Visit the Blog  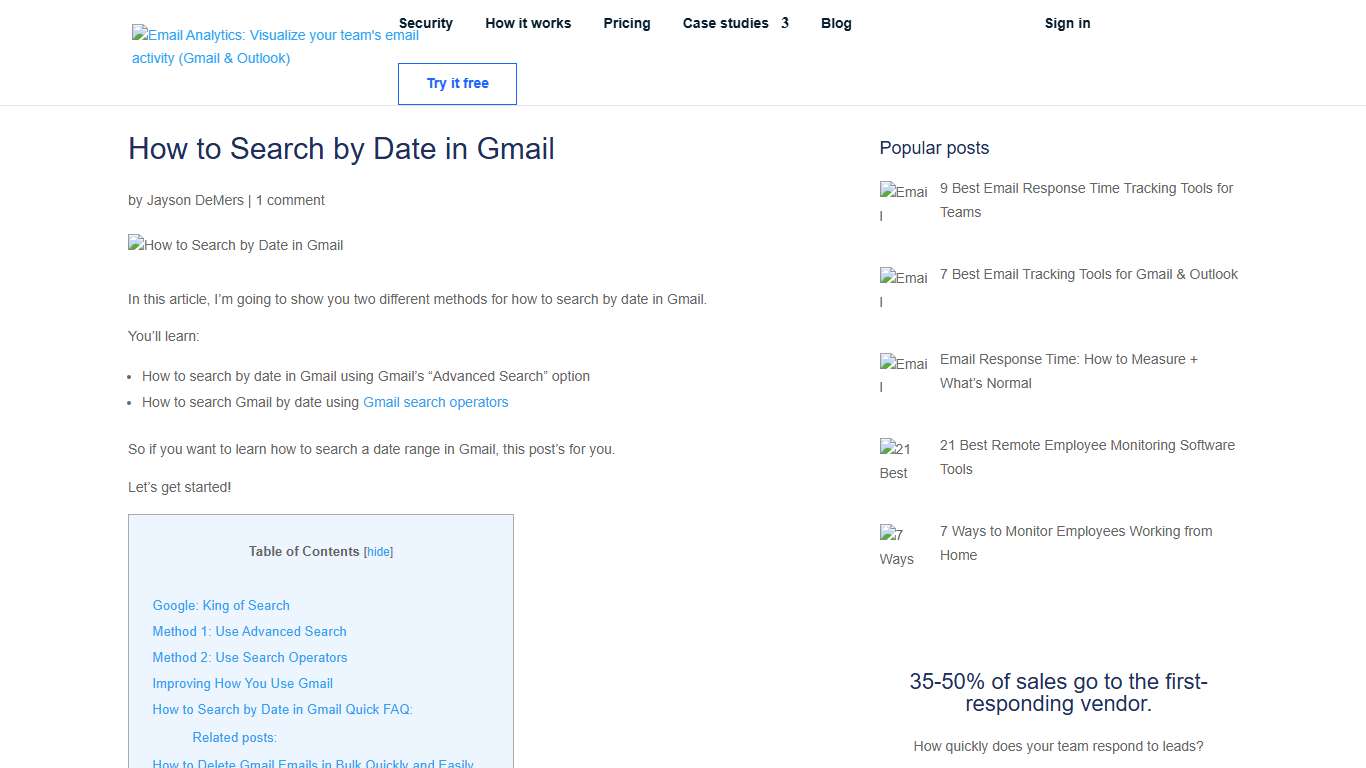pos(836,23)
